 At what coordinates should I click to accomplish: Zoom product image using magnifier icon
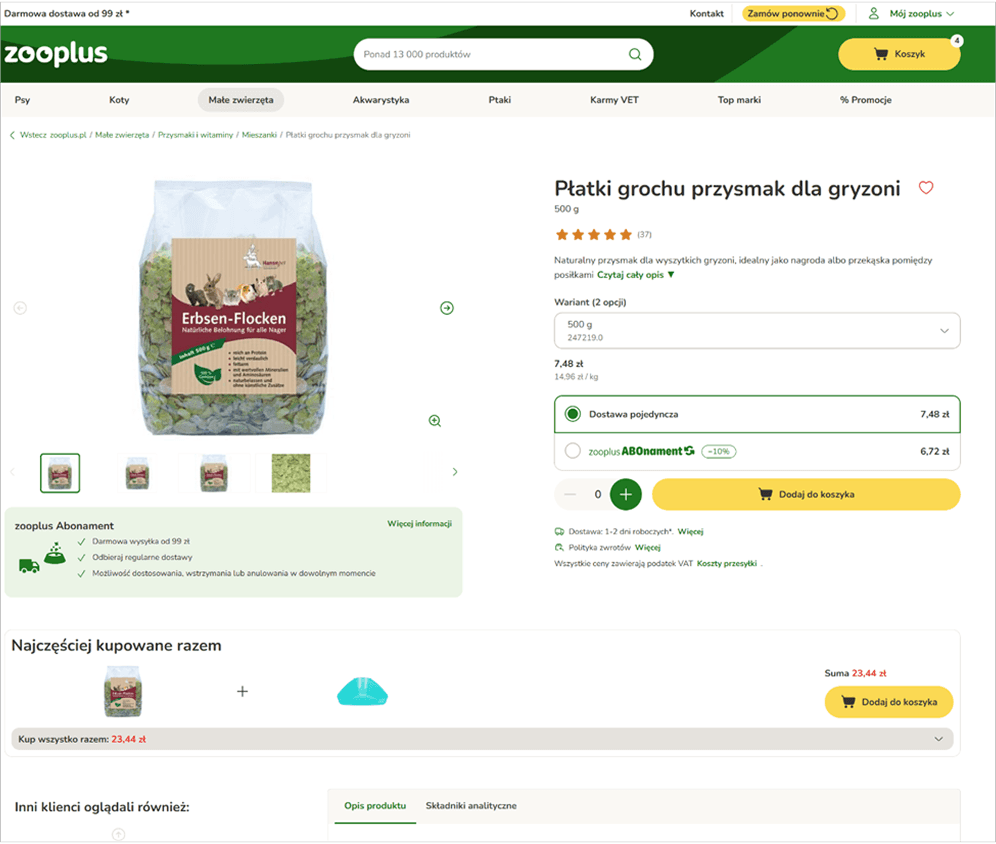[434, 421]
